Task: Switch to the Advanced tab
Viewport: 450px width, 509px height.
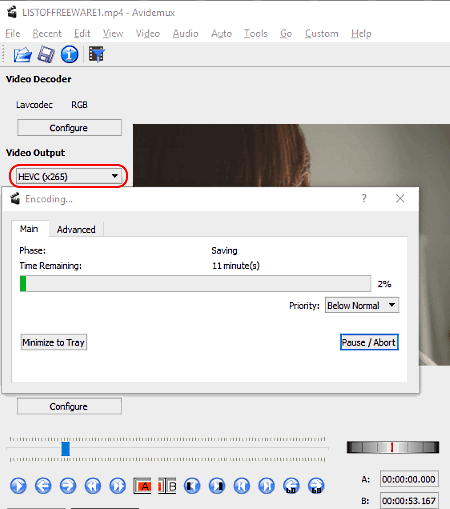Action: tap(76, 229)
